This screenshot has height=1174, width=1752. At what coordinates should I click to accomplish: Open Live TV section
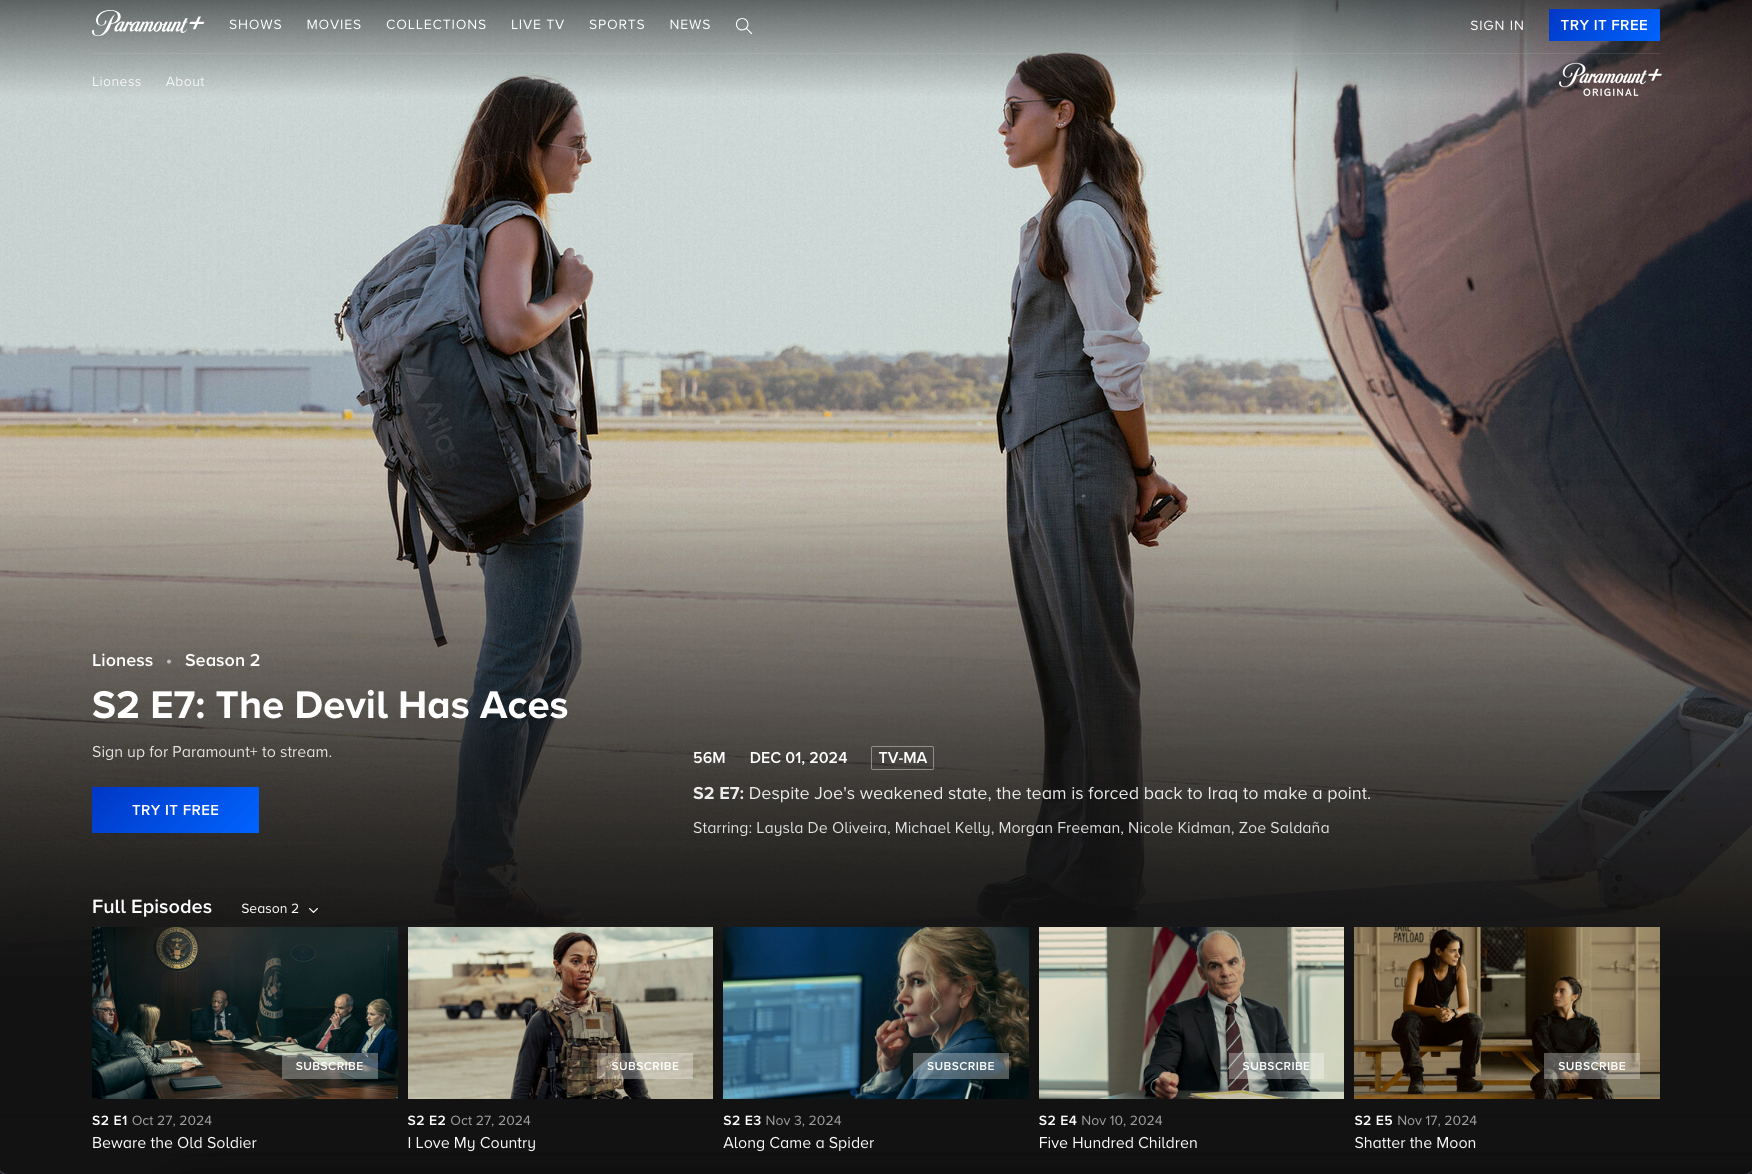point(538,25)
